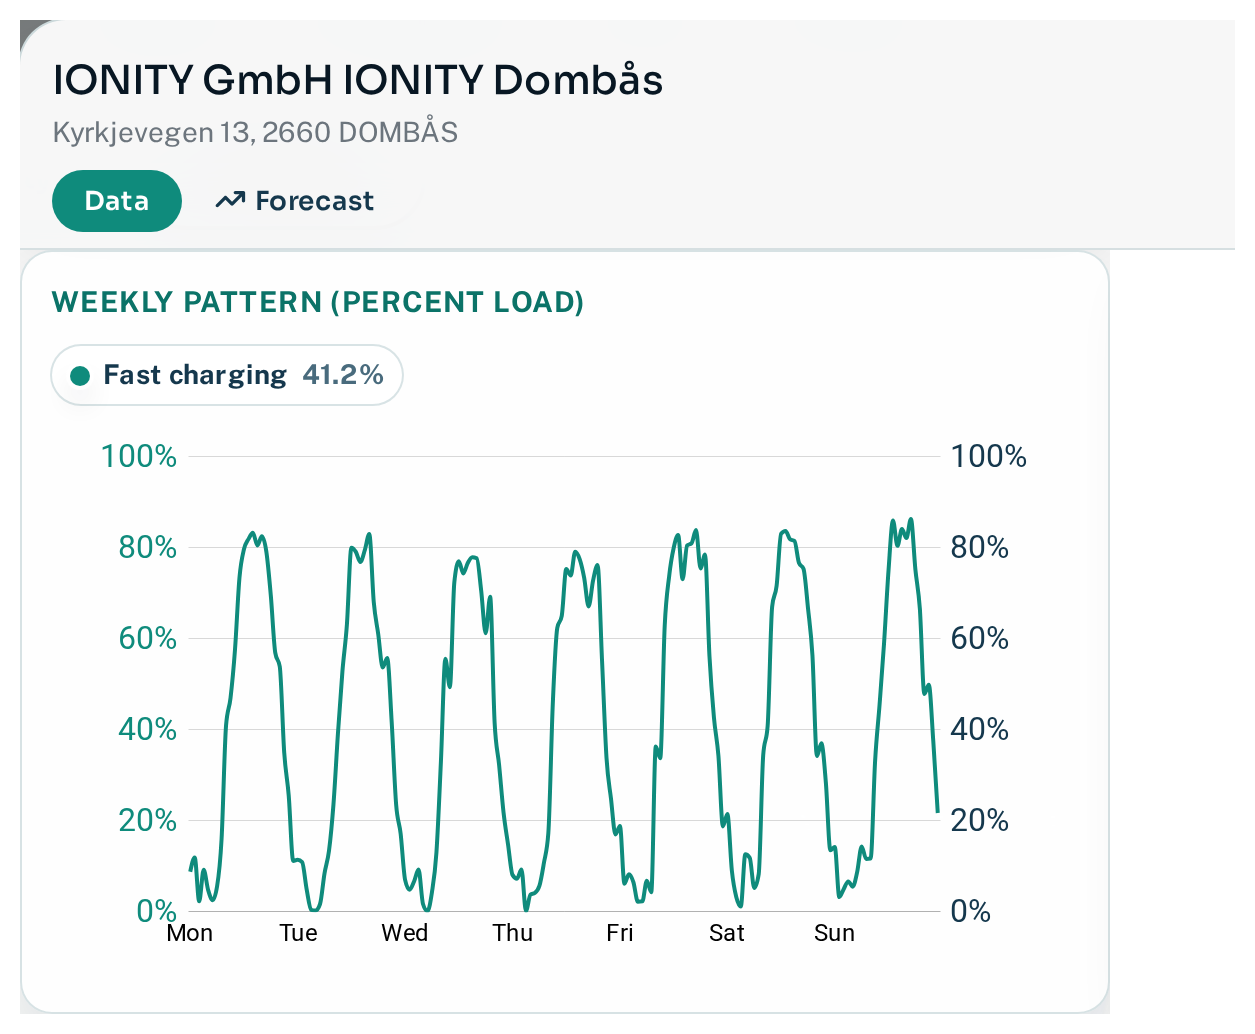Click the right axis 0% label

tap(971, 912)
